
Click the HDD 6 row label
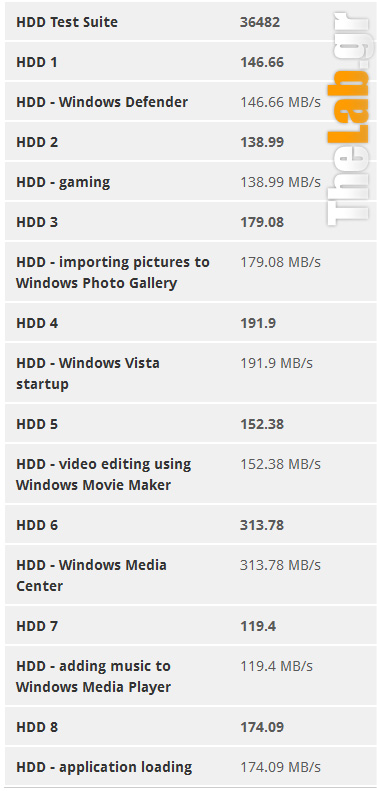[x=37, y=526]
